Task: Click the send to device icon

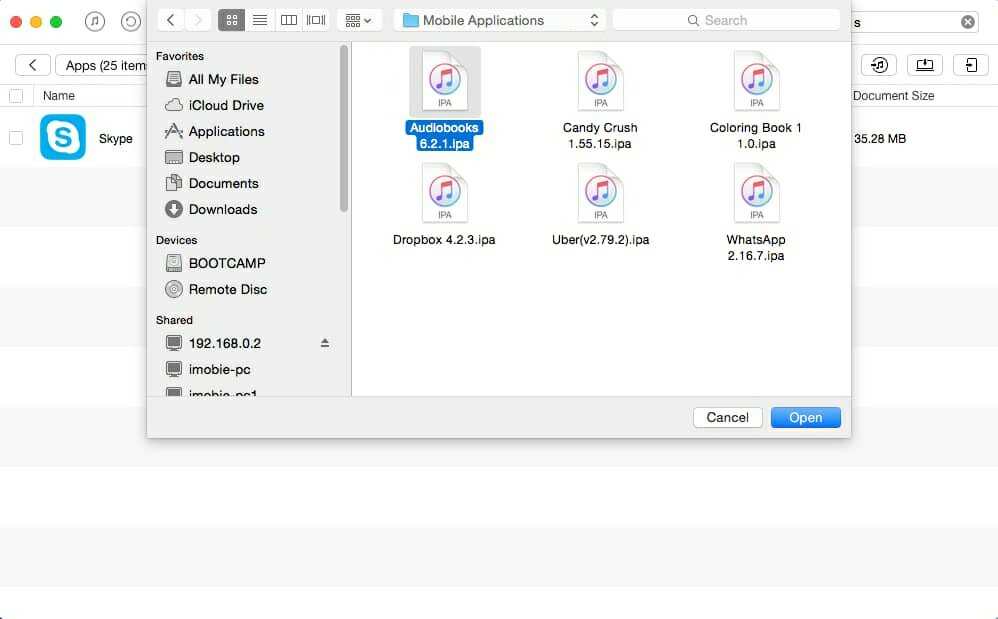Action: (x=971, y=65)
